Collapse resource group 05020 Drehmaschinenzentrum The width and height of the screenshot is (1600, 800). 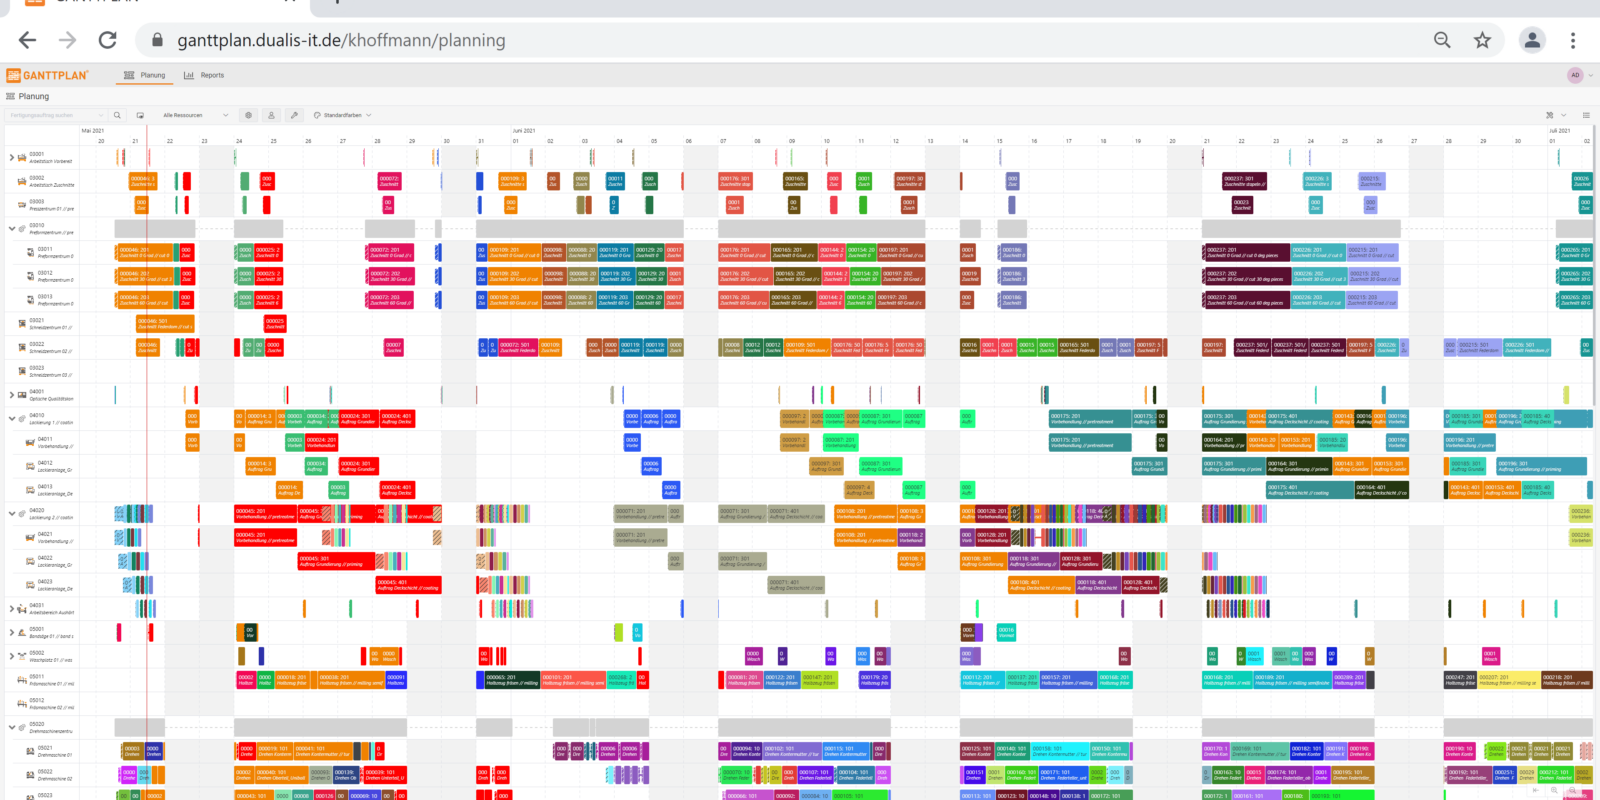11,727
